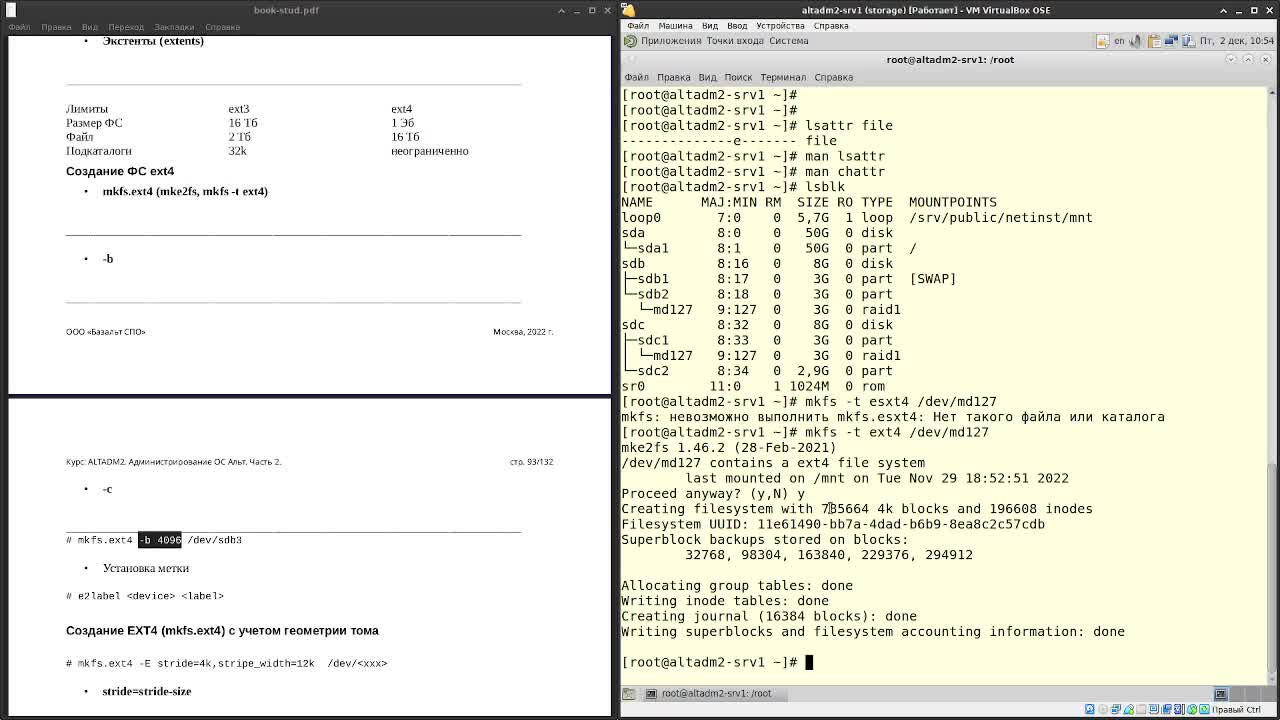Click VirtualBox mouse integration indicator
This screenshot has width=1280, height=720.
coord(1192,709)
